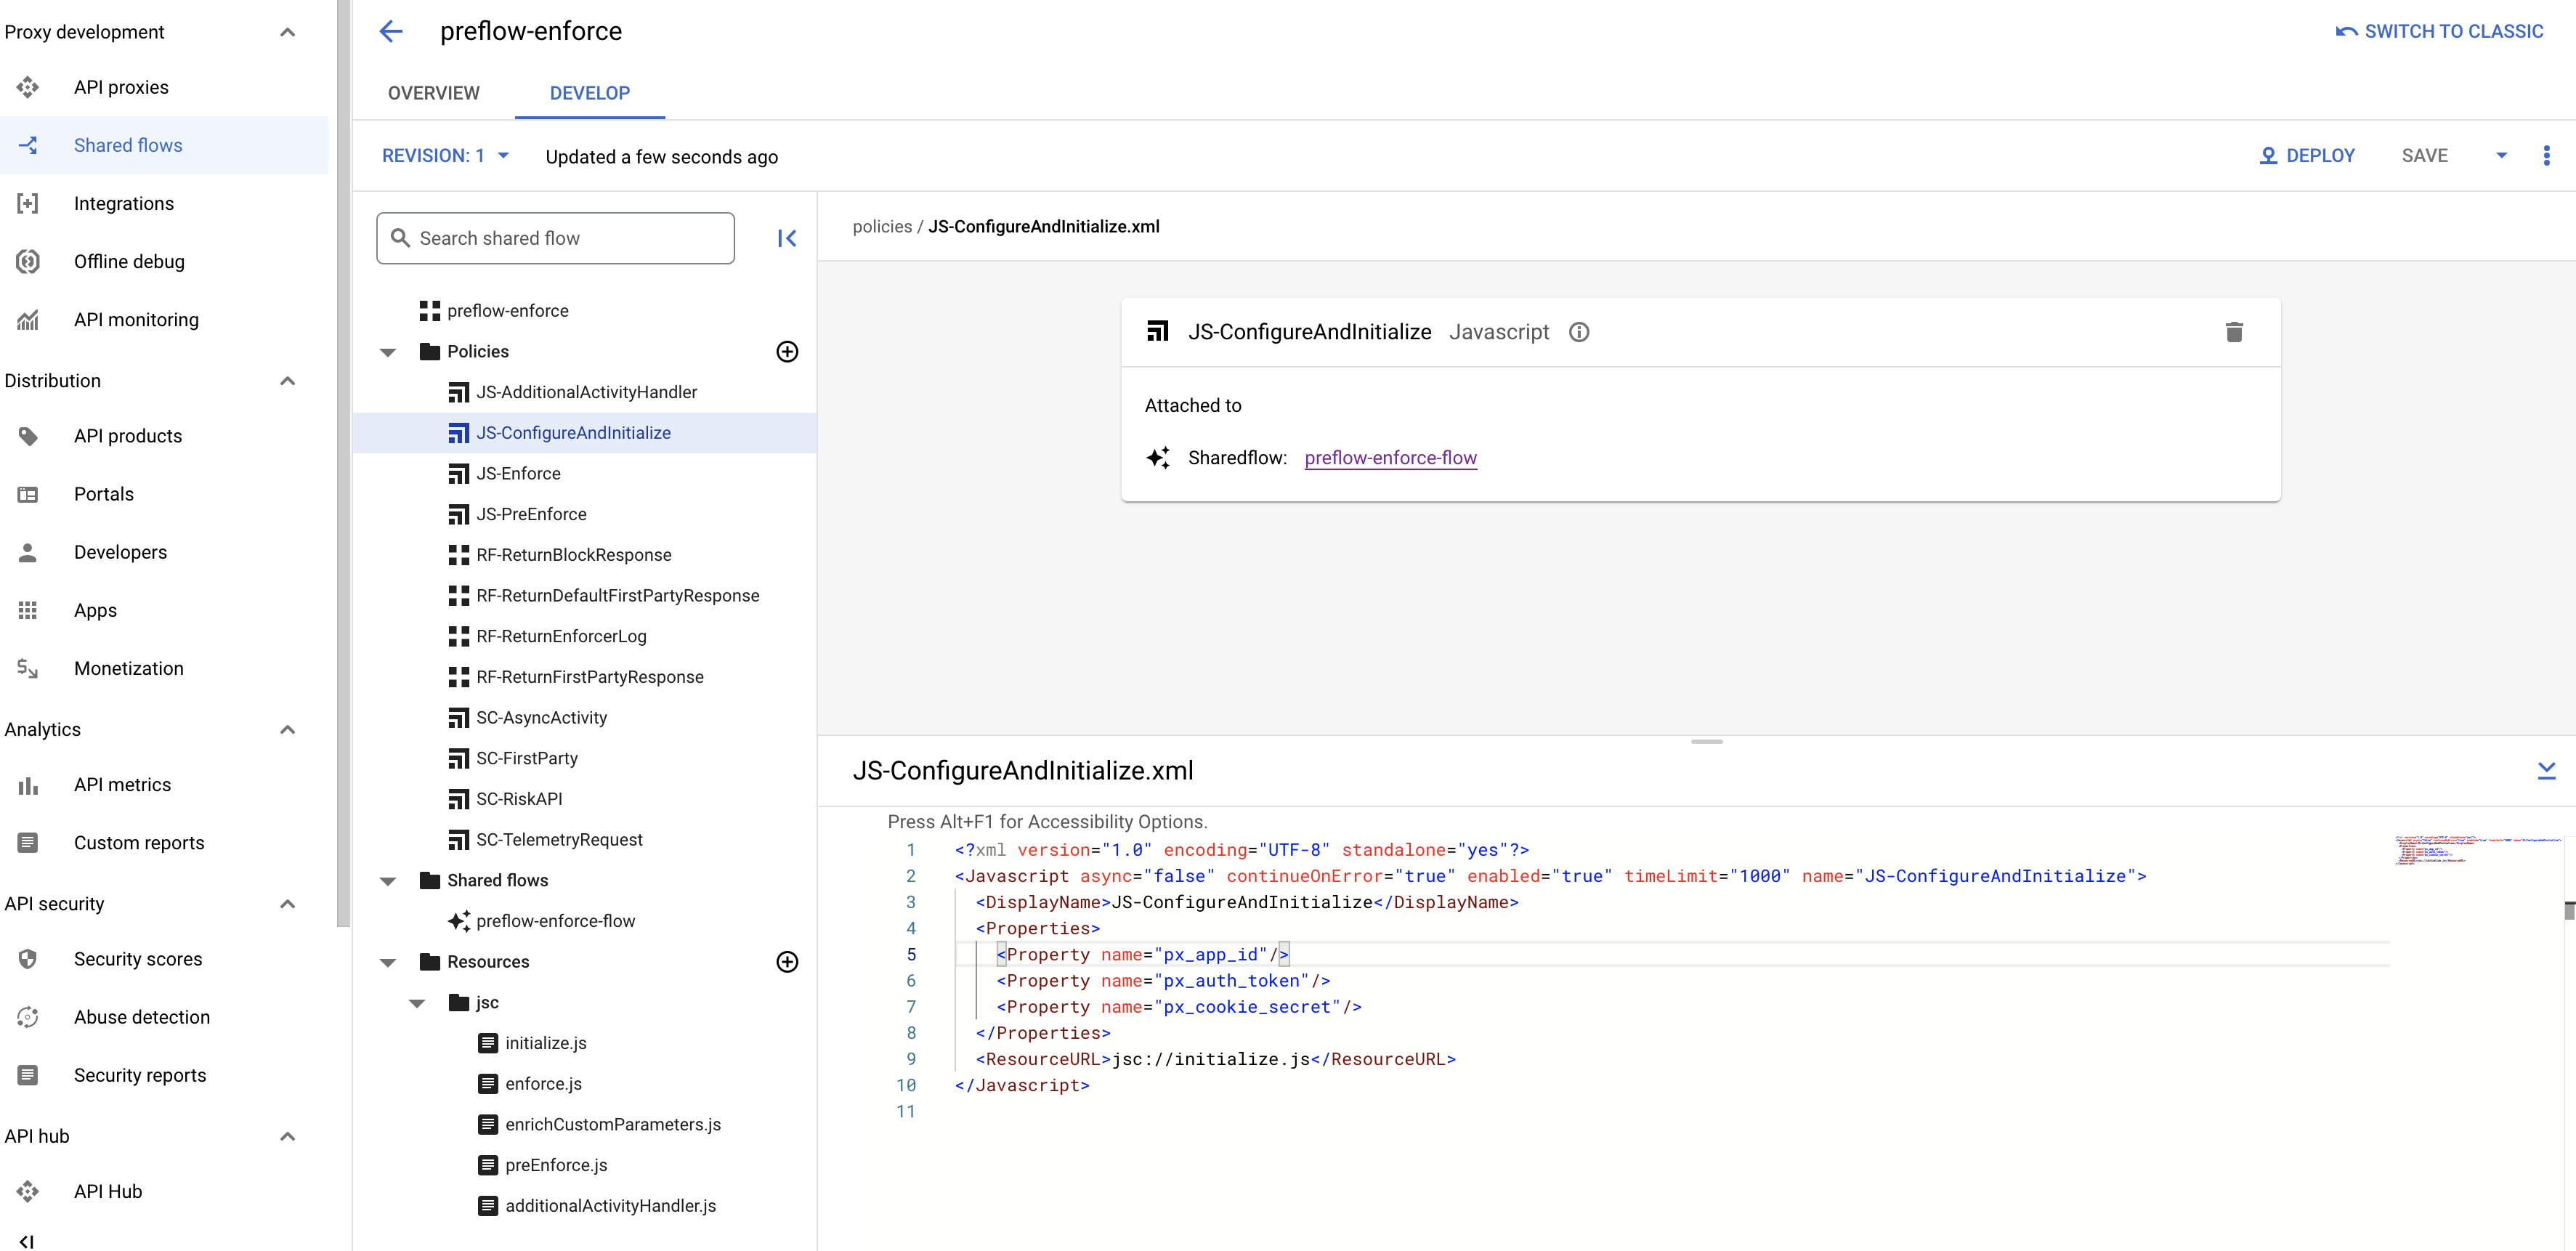Collapse the jsc resources folder
Image resolution: width=2576 pixels, height=1251 pixels.
point(417,1003)
